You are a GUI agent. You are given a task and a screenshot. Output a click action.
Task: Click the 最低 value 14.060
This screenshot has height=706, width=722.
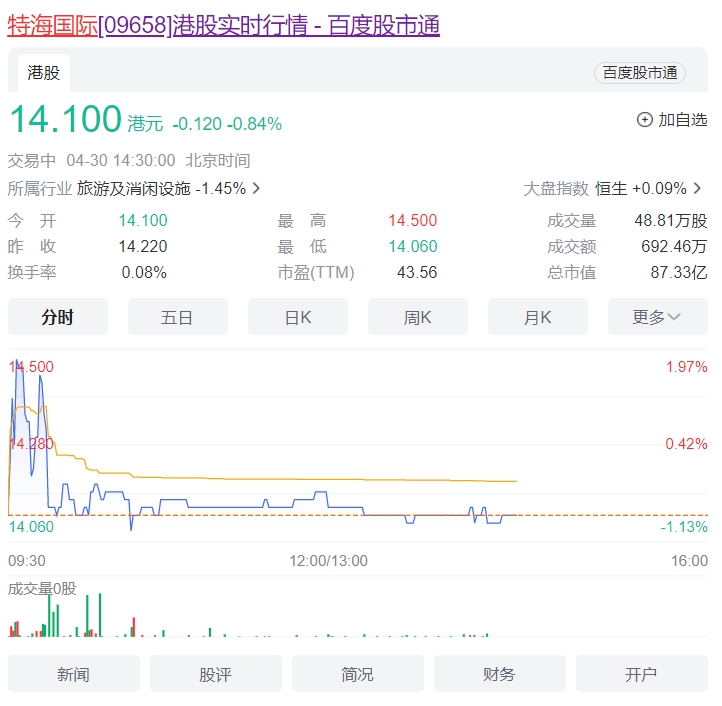tap(413, 246)
